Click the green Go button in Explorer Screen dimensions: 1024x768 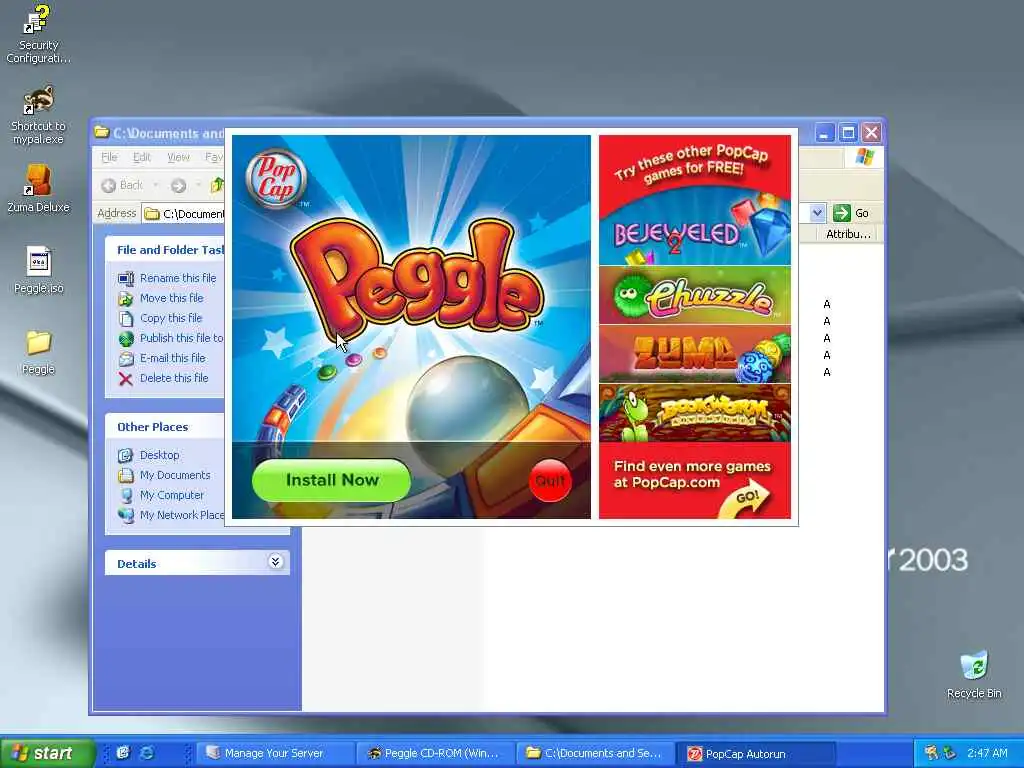[x=852, y=213]
